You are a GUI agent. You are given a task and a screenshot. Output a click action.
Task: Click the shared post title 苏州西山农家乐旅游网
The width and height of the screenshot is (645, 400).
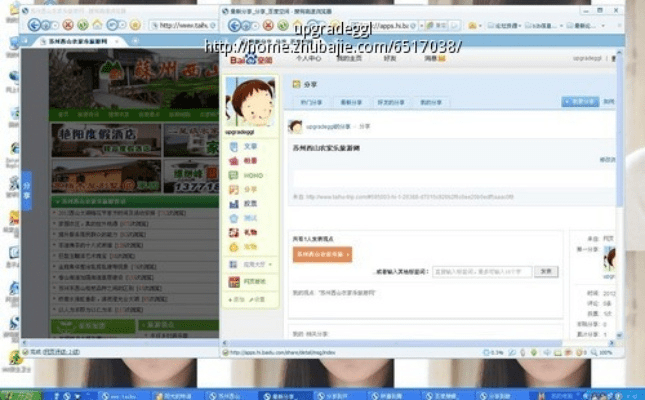[326, 148]
